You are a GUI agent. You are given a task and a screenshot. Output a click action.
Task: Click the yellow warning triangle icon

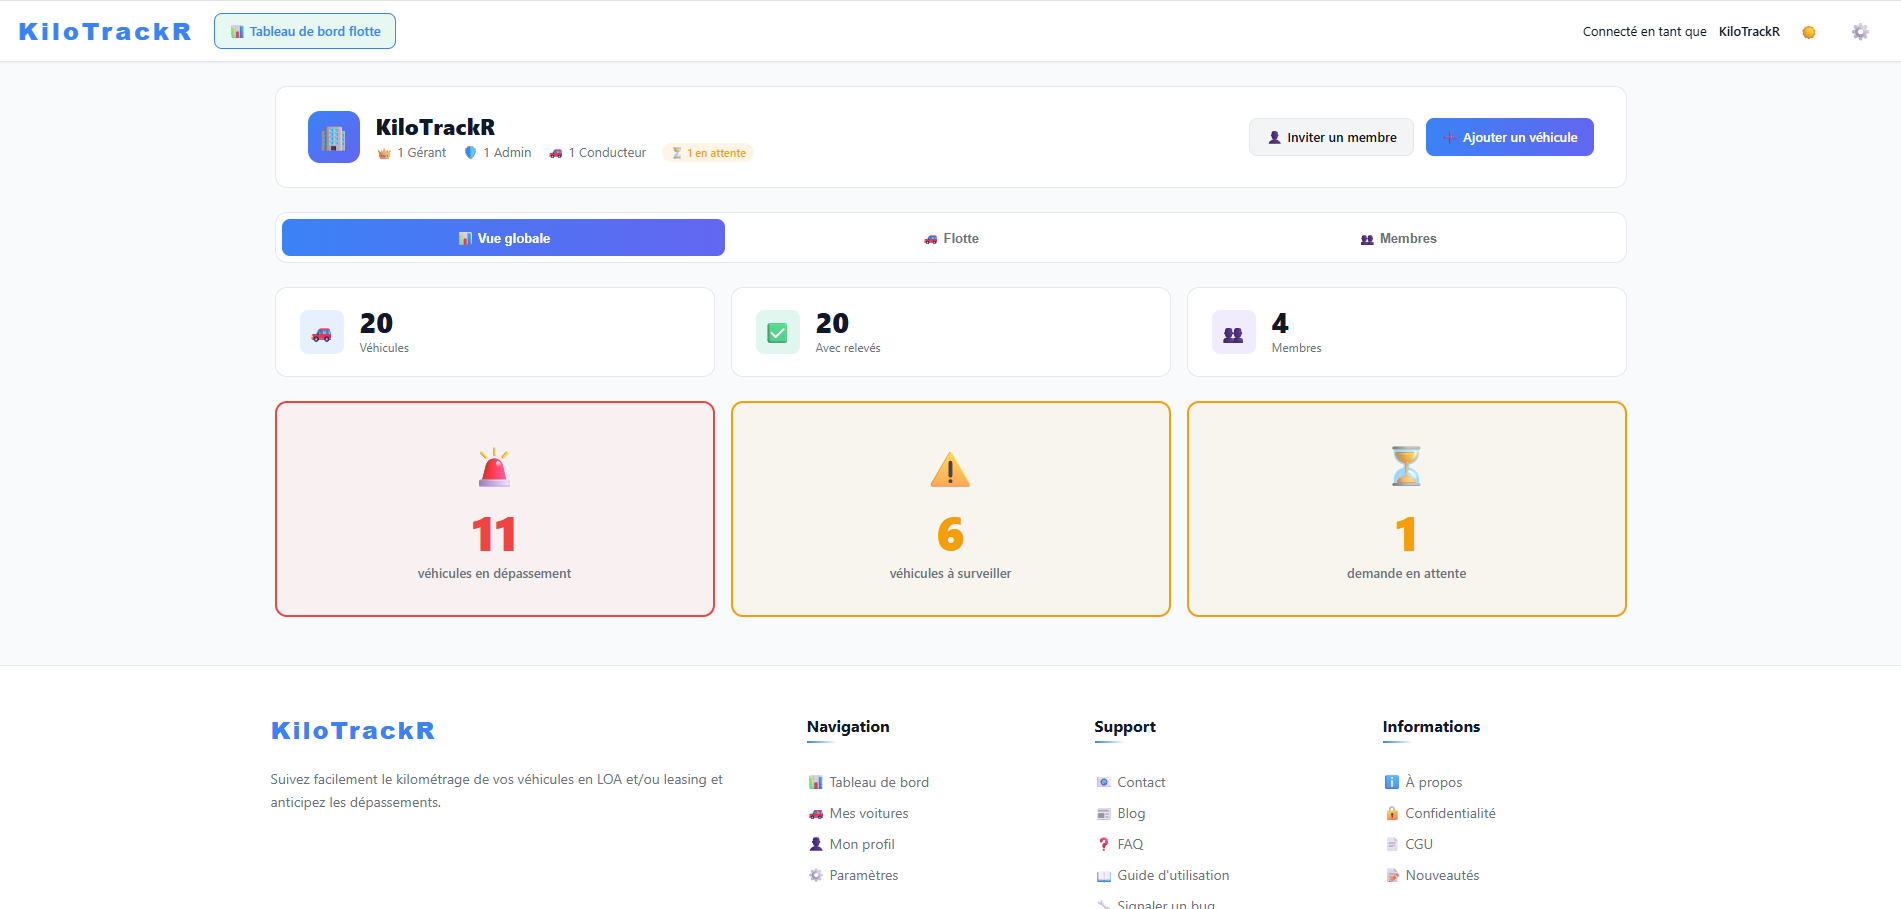[x=950, y=468]
